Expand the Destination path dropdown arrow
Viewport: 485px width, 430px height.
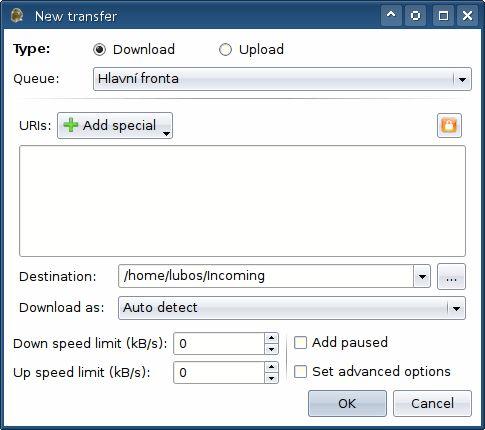click(422, 276)
